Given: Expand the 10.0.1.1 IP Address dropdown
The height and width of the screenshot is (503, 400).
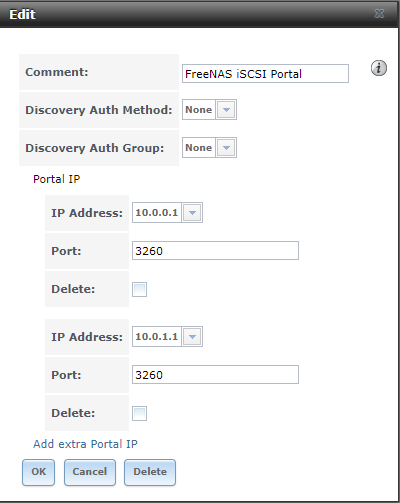Looking at the screenshot, I should click(x=192, y=337).
